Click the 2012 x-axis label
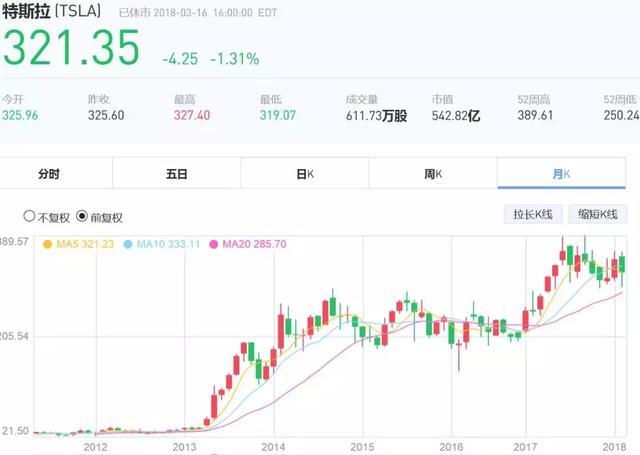This screenshot has width=640, height=455. pos(95,447)
